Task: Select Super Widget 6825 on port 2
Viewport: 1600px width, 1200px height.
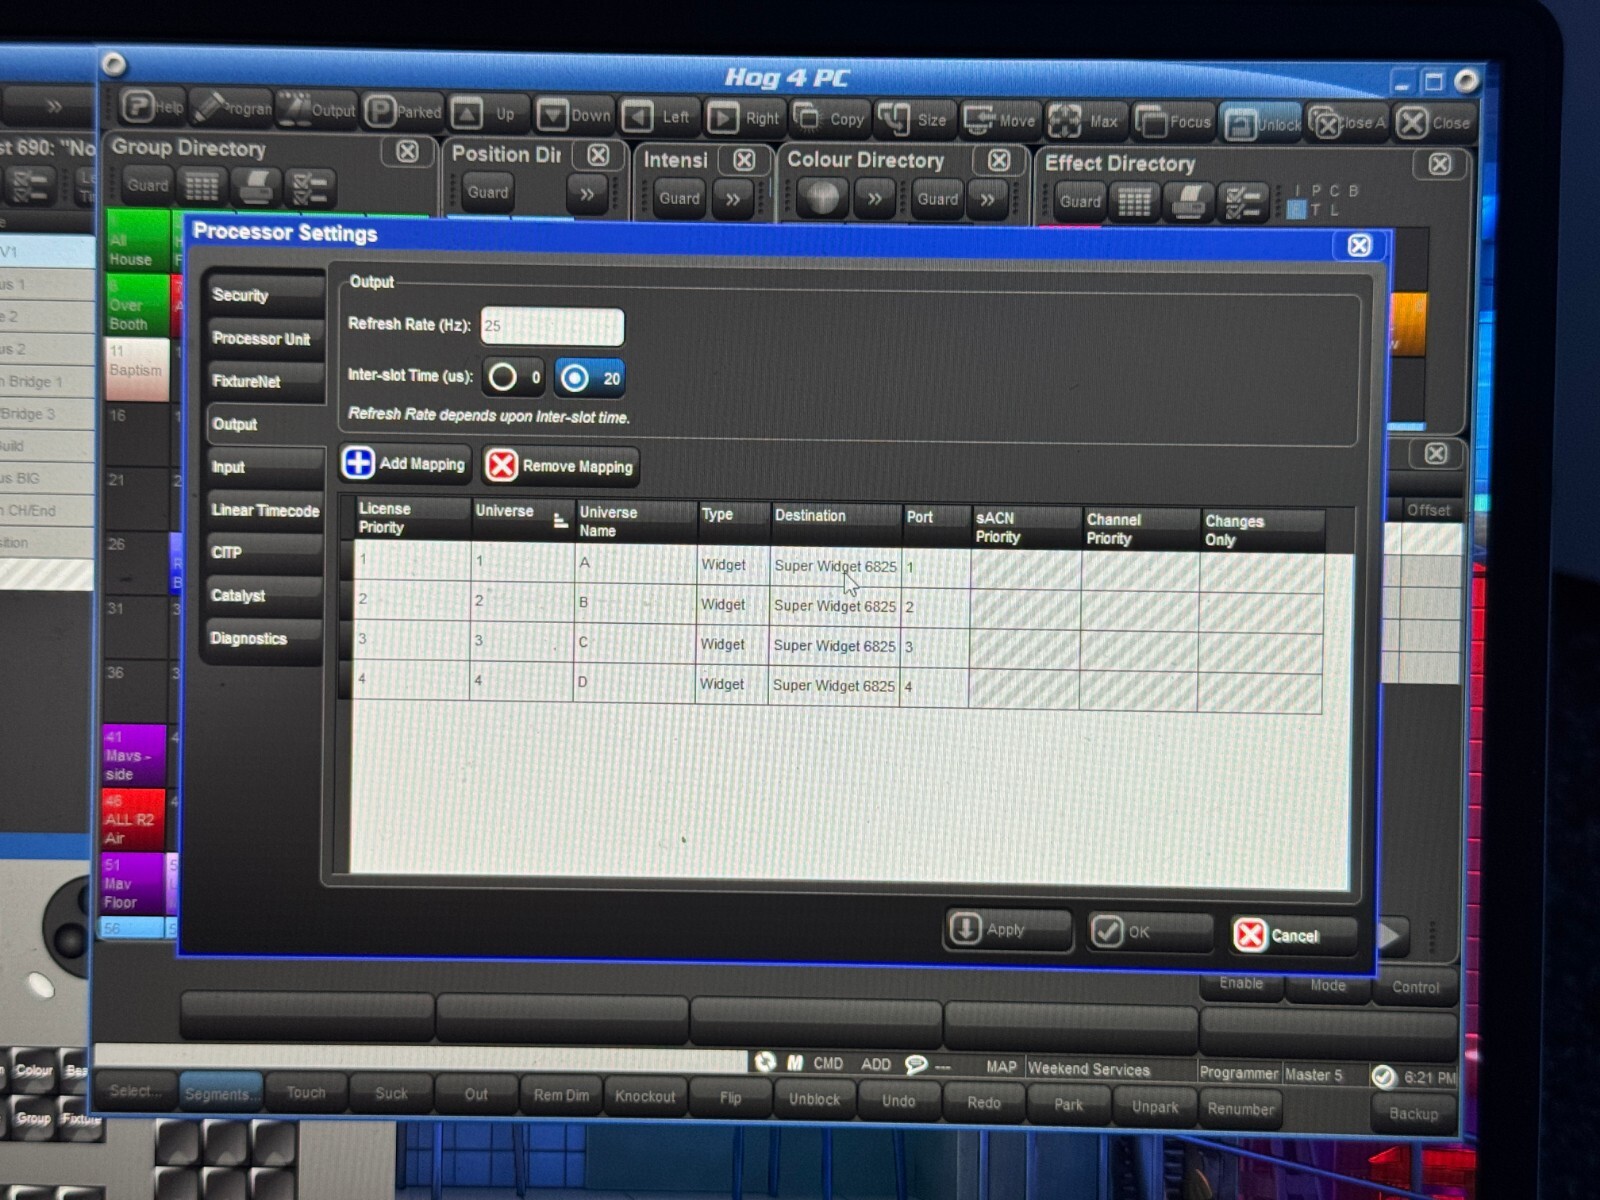Action: point(834,605)
